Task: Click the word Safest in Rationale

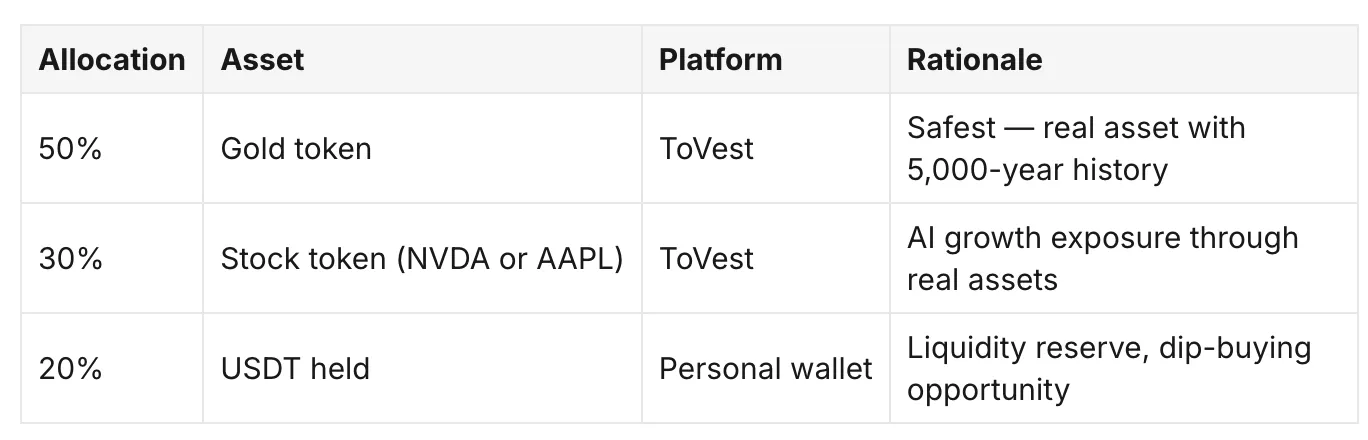Action: click(x=951, y=128)
